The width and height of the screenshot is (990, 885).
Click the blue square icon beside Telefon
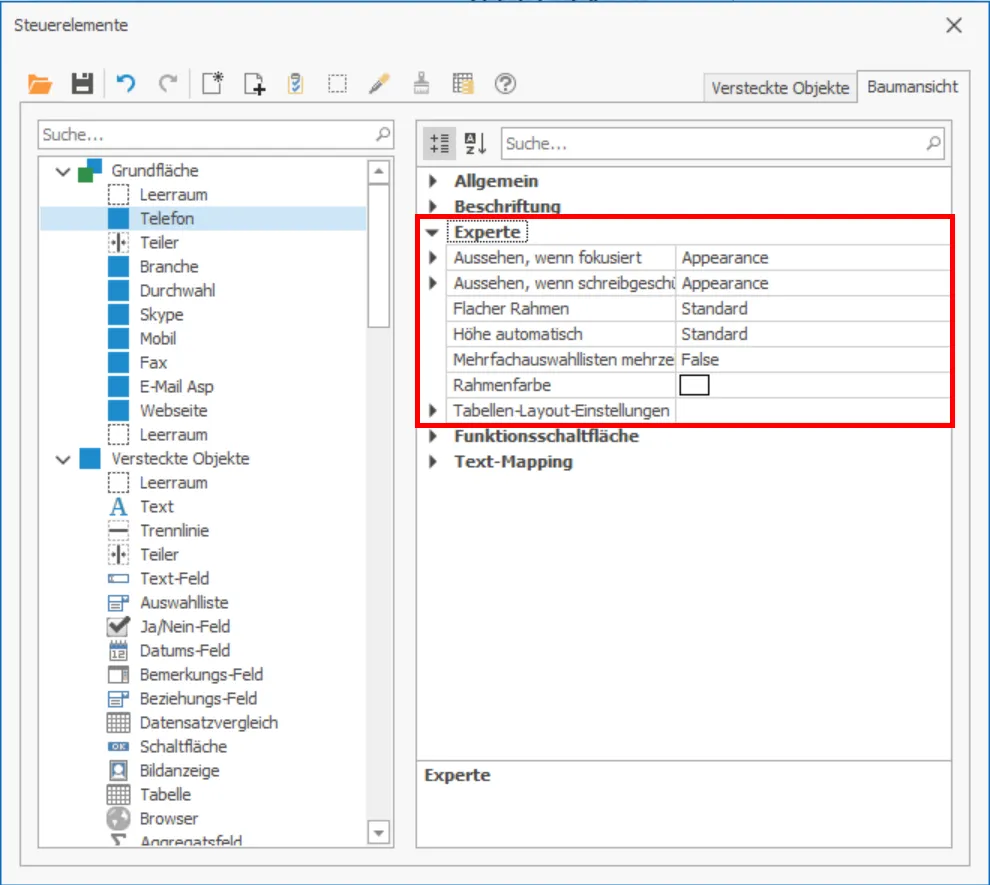118,218
